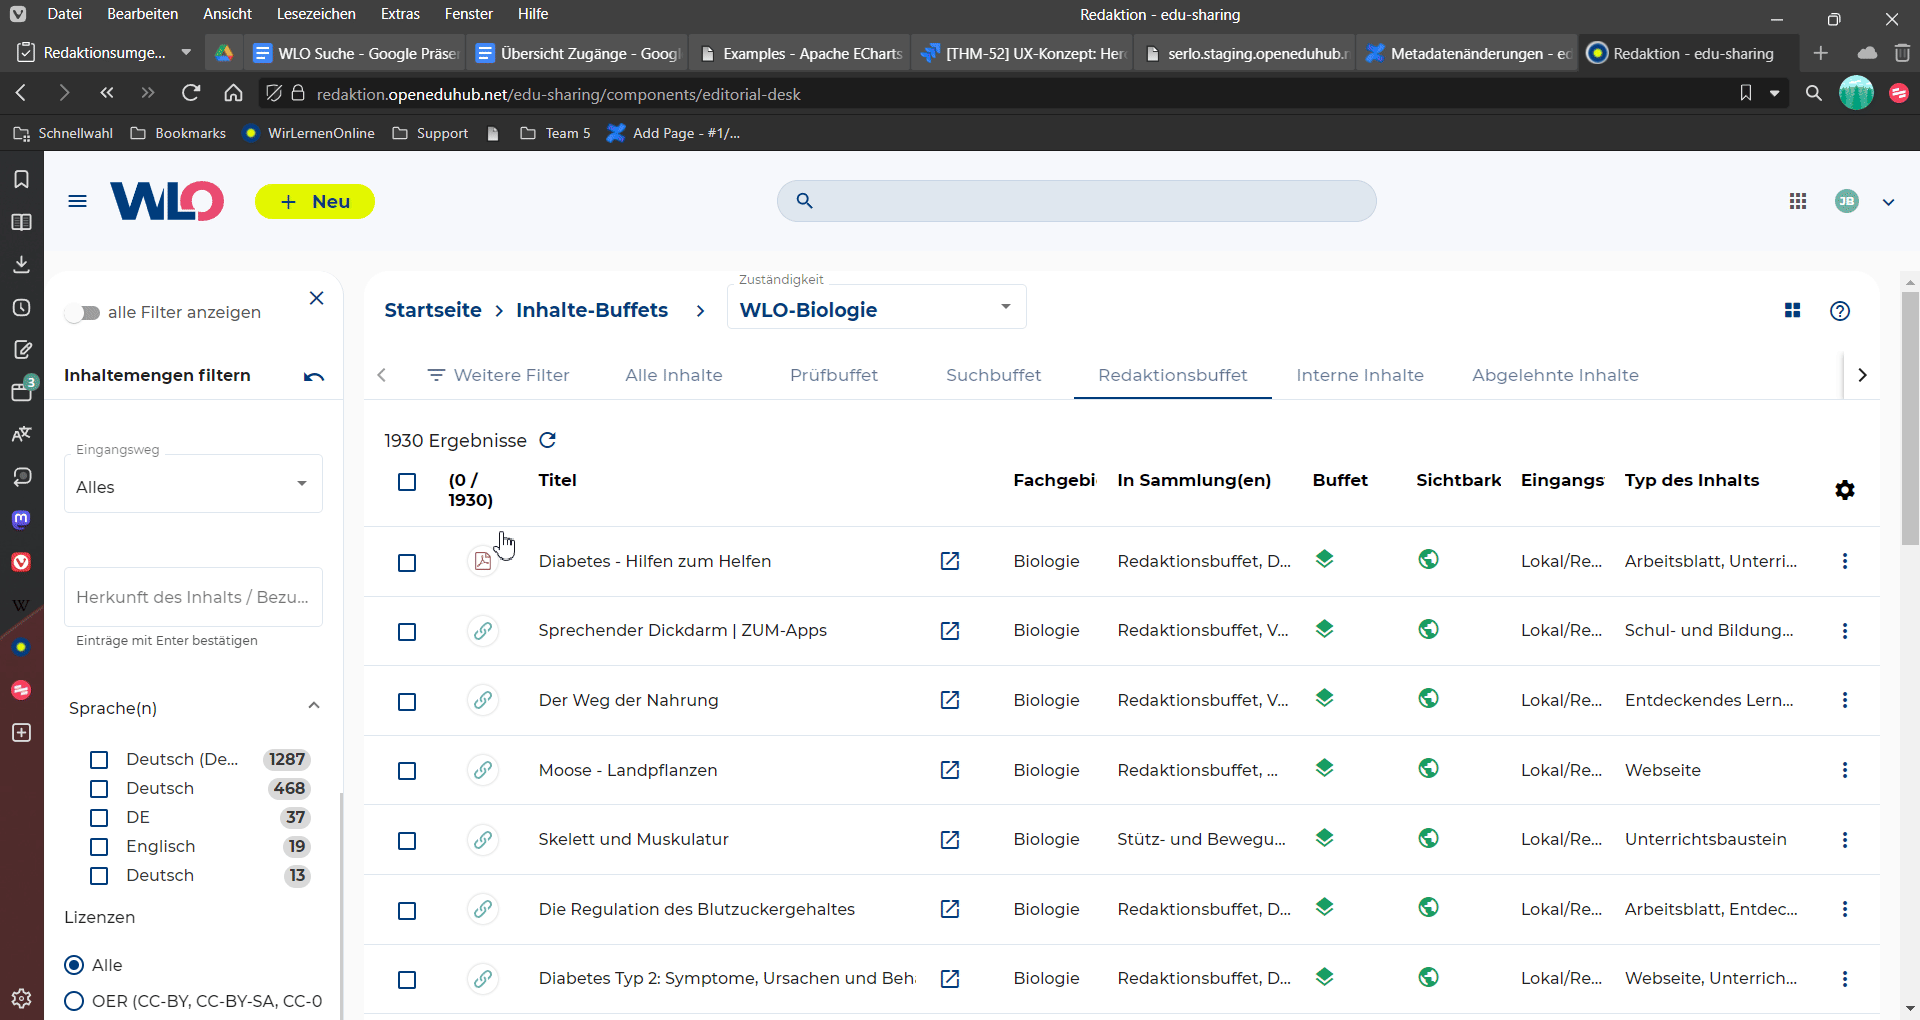
Task: Open the Abgelehnte Inhalte tab
Action: (x=1554, y=375)
